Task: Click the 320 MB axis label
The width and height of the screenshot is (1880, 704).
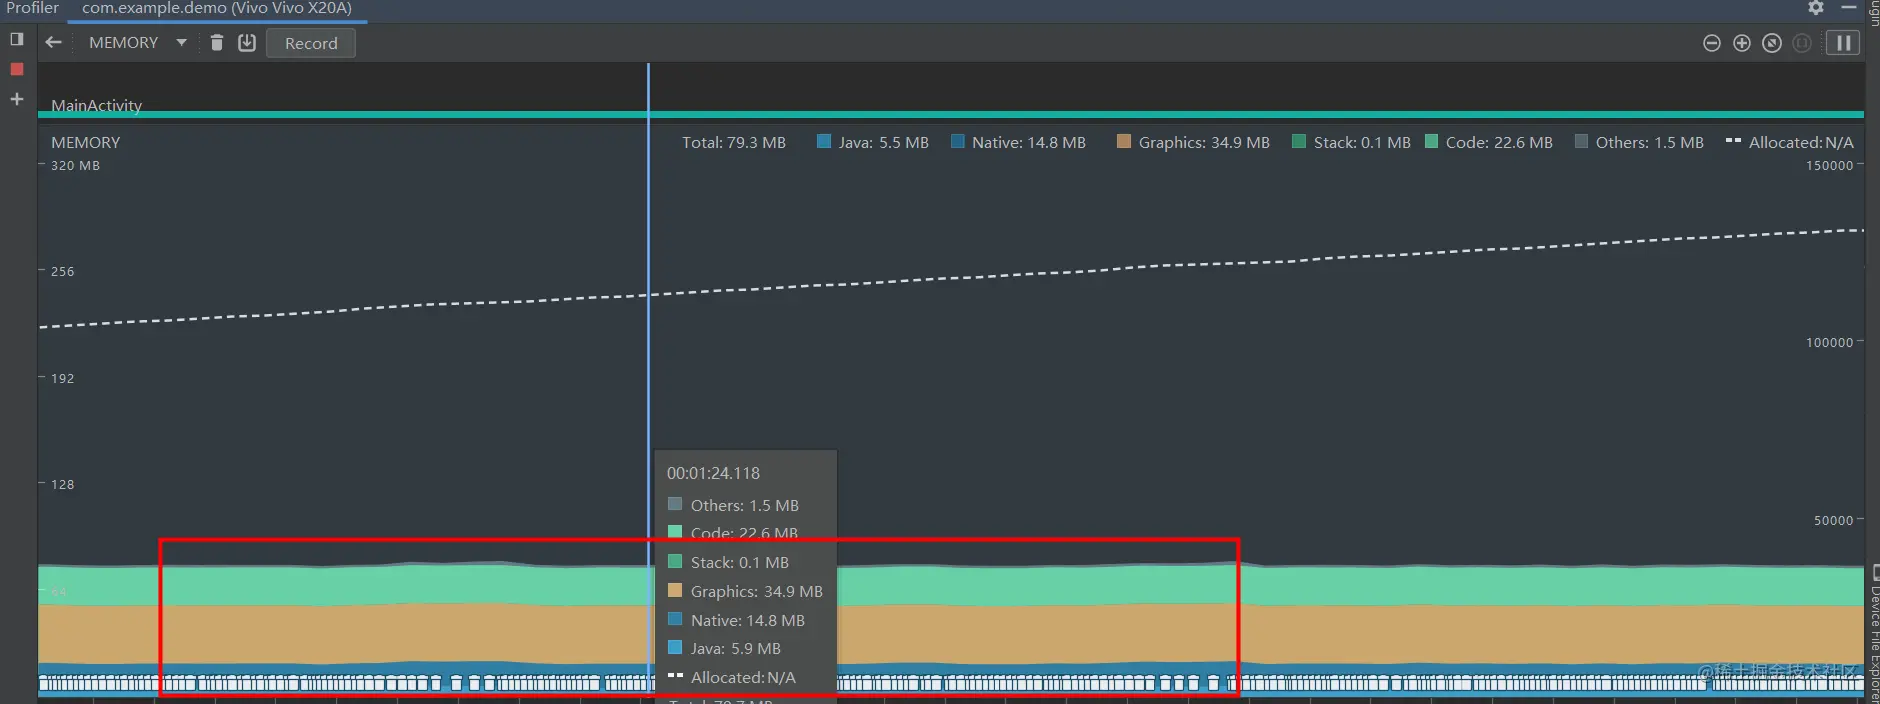Action: (x=75, y=165)
